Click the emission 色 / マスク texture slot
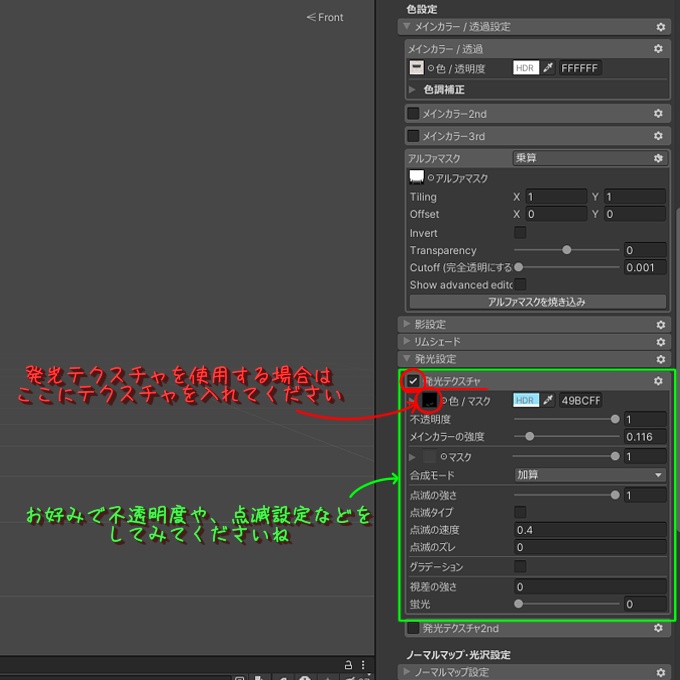Viewport: 680px width, 680px height. pyautogui.click(x=429, y=400)
